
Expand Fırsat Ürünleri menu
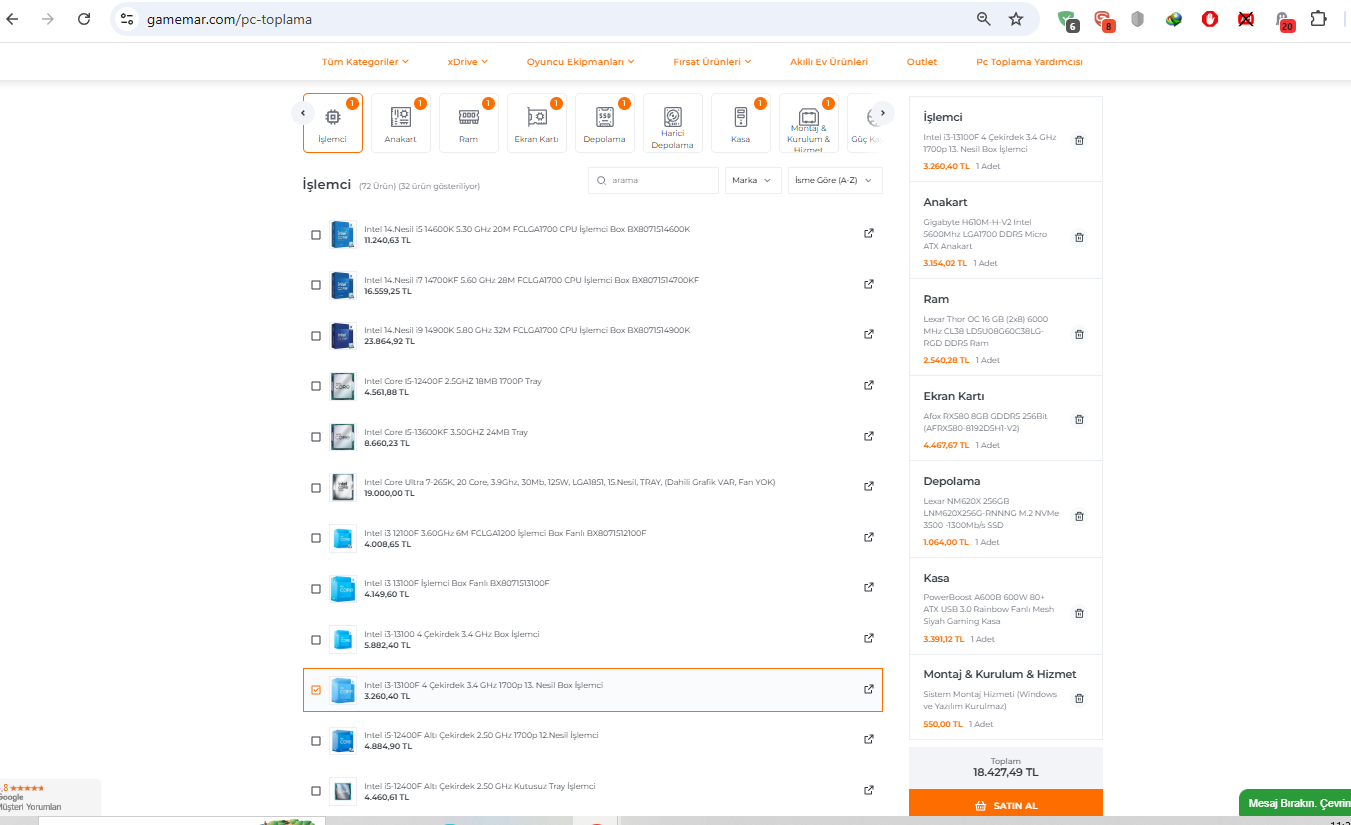tap(713, 61)
